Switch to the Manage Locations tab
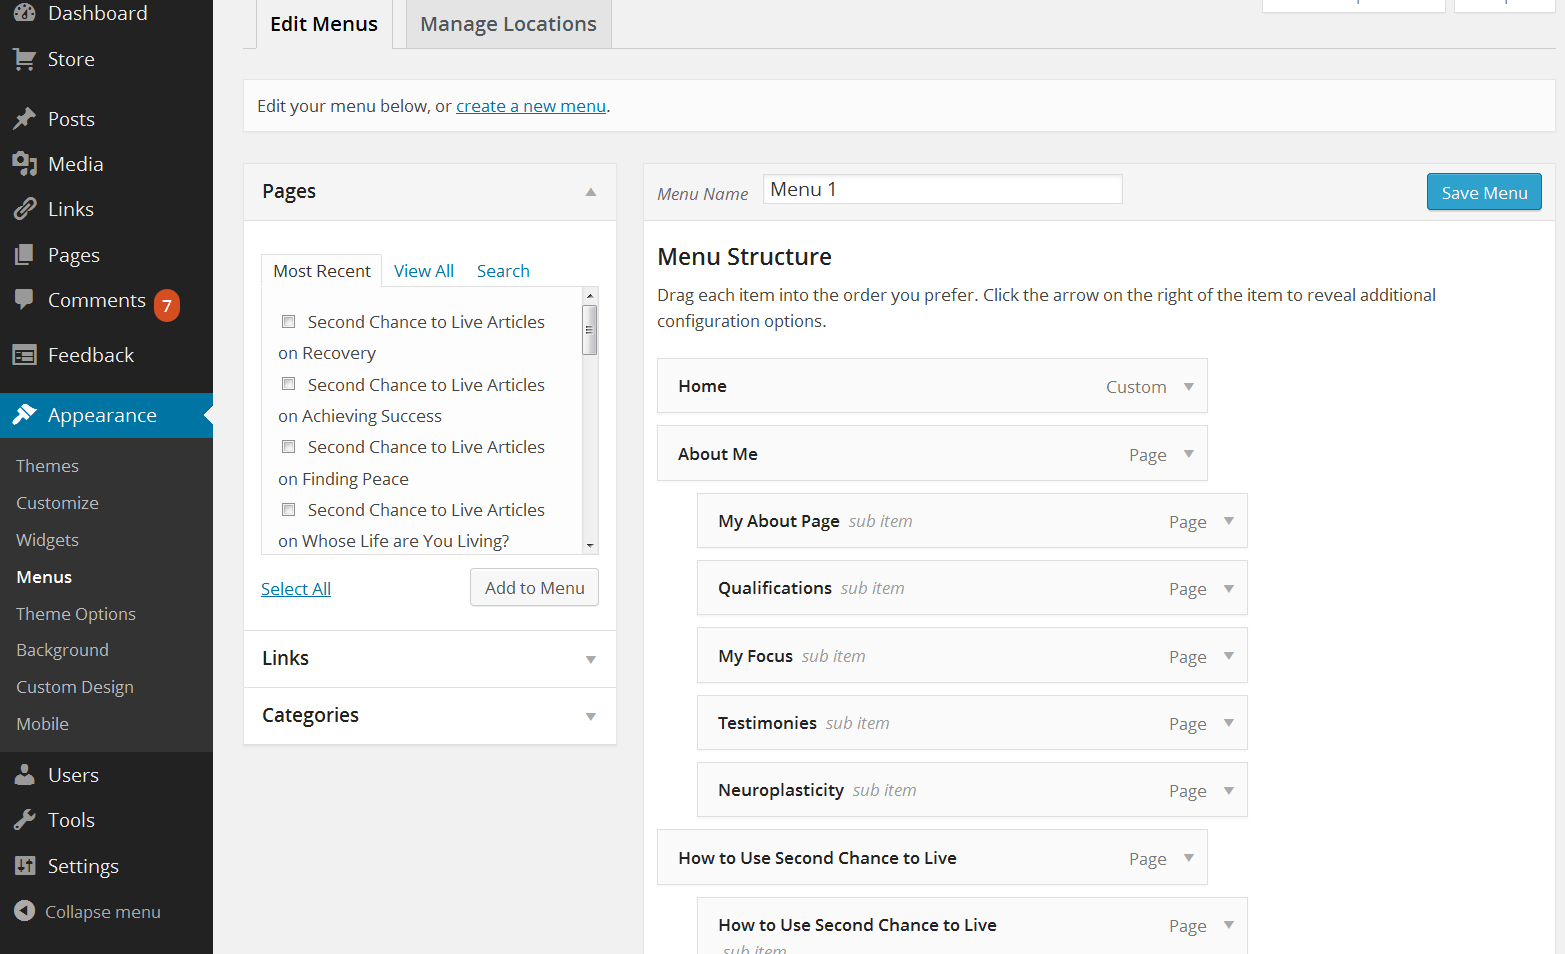The image size is (1565, 954). (508, 24)
